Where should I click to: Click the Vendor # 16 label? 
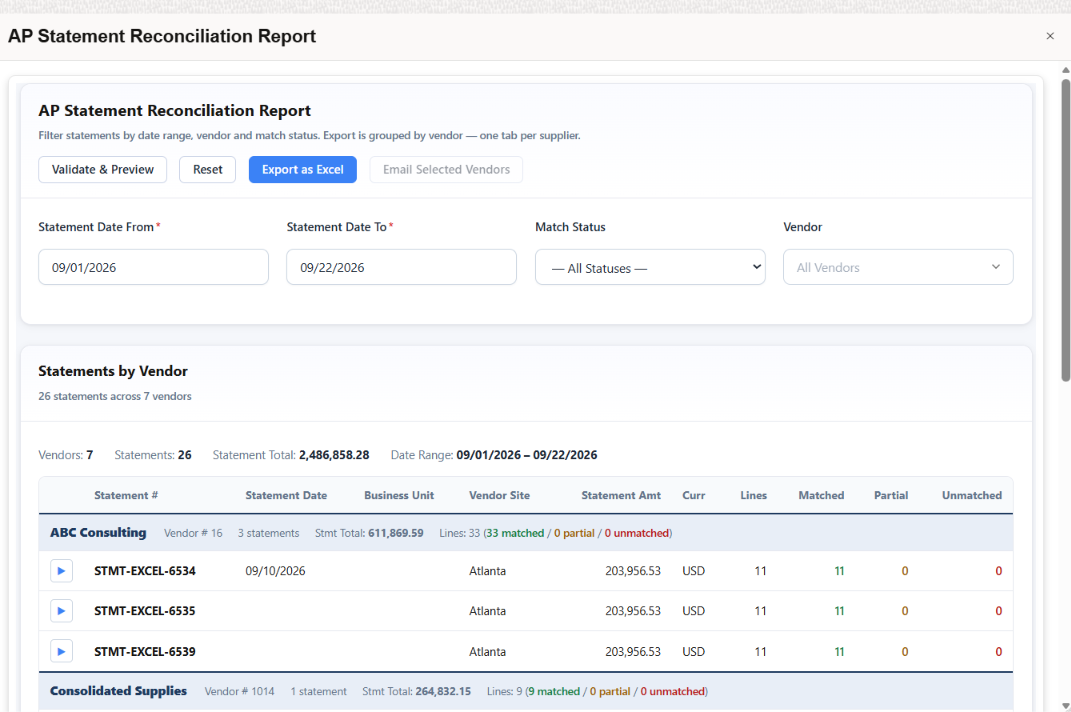[x=193, y=533]
